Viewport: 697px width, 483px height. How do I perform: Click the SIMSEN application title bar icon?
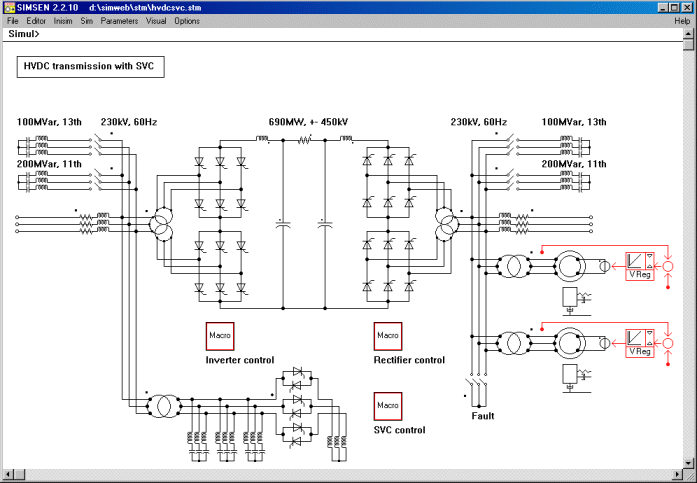(x=8, y=7)
